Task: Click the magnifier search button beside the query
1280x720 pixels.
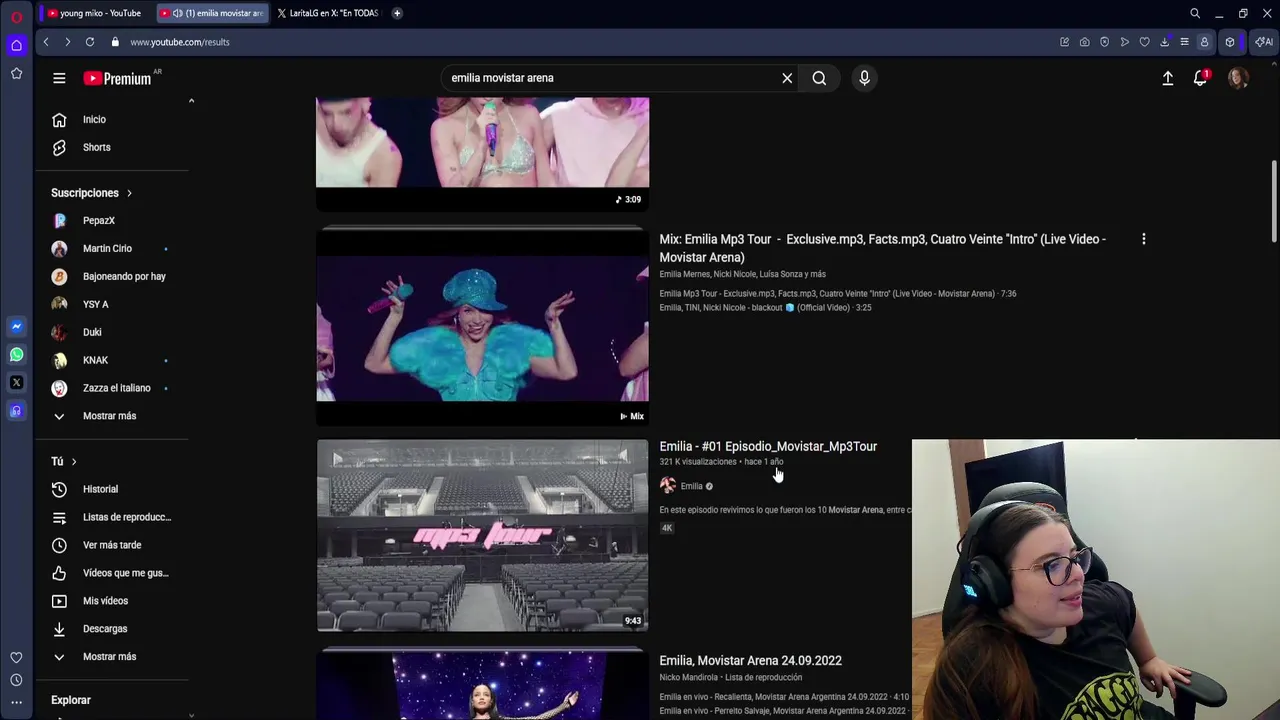Action: (819, 78)
